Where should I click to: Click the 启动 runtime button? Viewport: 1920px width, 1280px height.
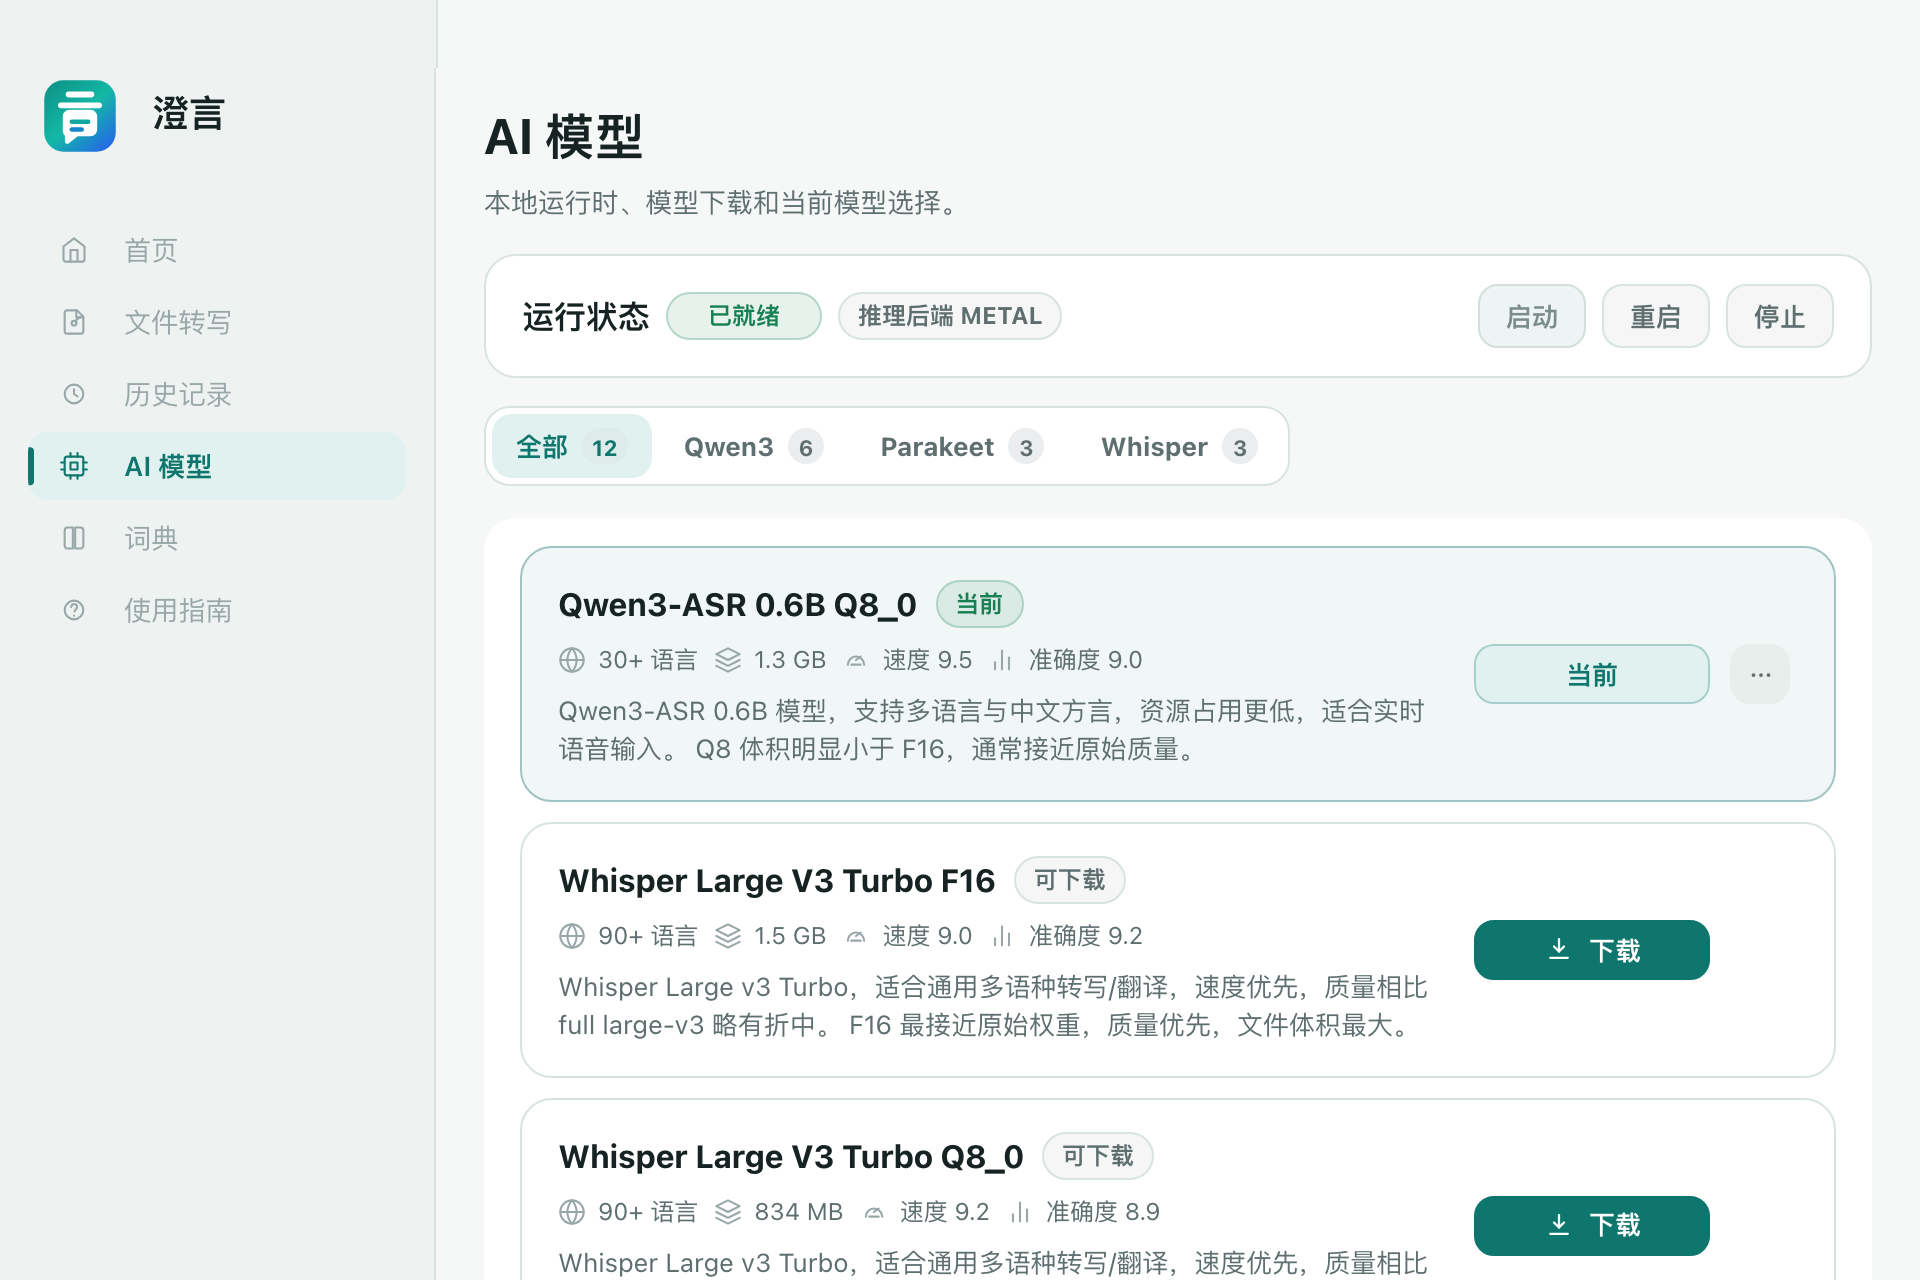pyautogui.click(x=1532, y=316)
